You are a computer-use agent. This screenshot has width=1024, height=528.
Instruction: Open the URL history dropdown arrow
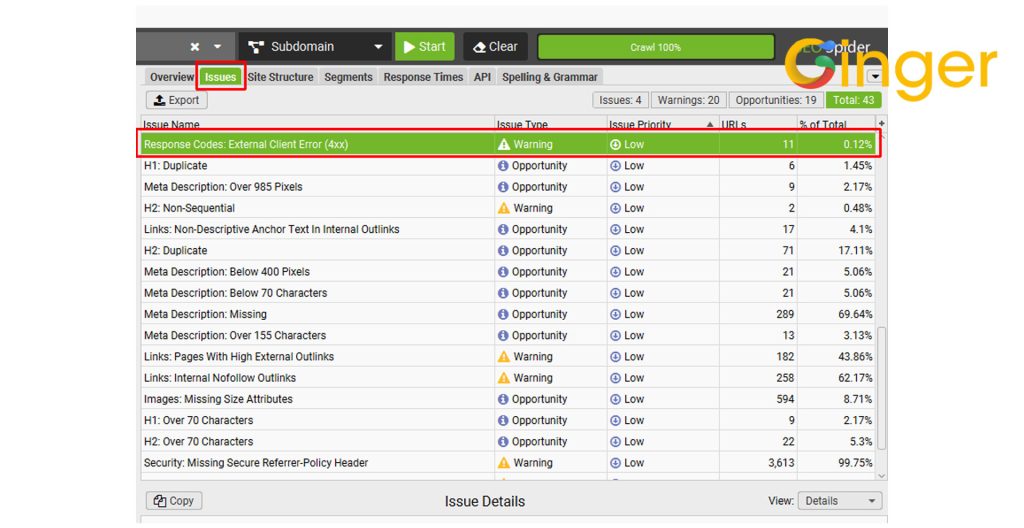217,46
